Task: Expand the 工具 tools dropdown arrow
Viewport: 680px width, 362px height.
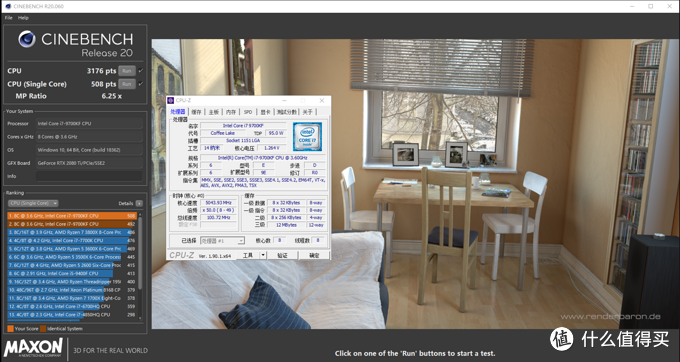Action: click(x=262, y=255)
